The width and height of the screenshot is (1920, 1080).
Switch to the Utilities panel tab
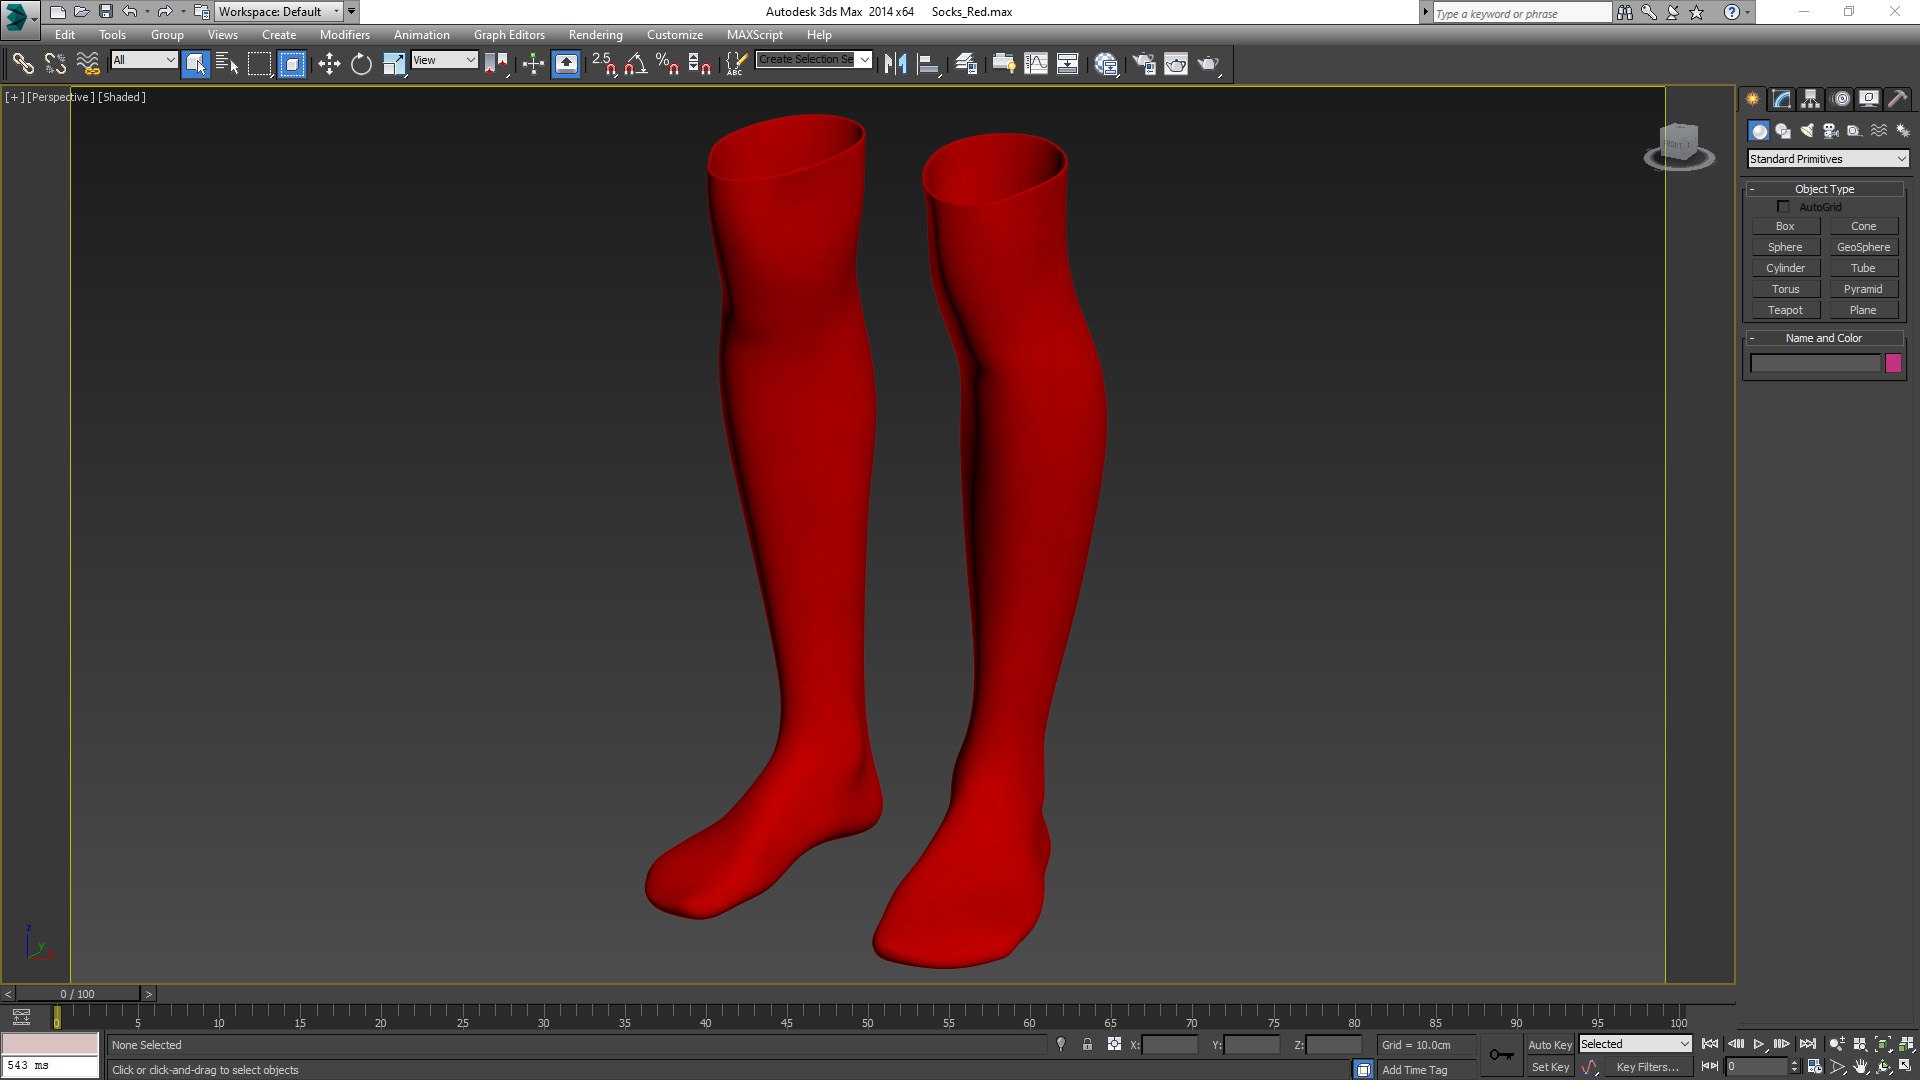1897,99
